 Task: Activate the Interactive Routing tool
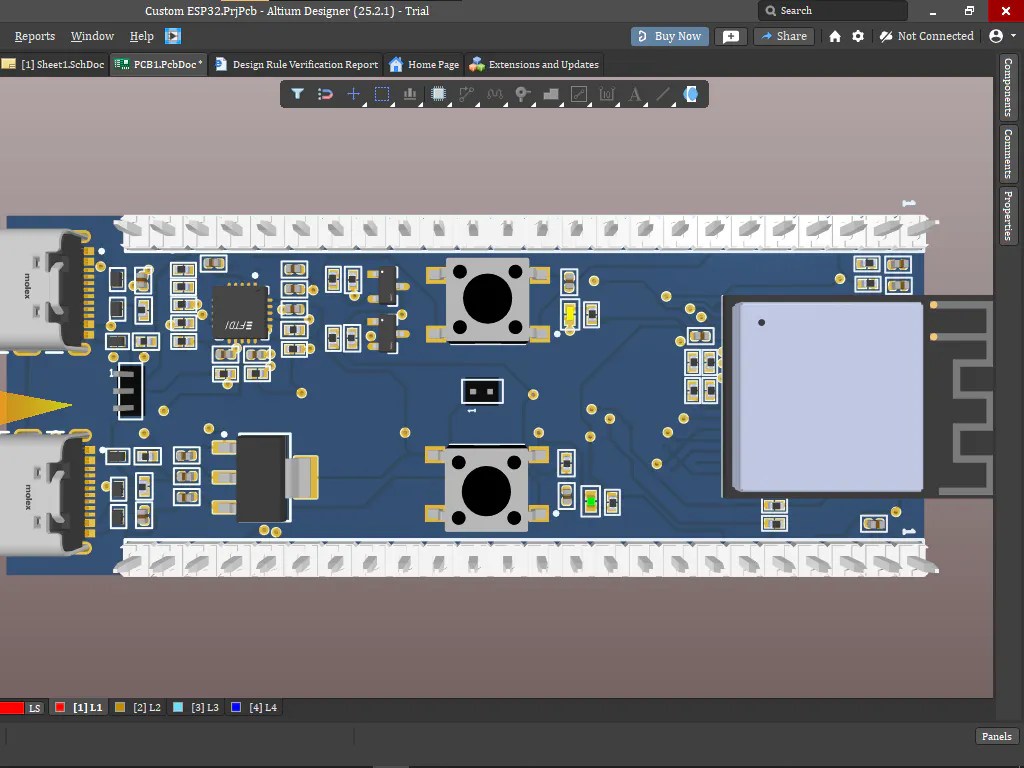466,94
